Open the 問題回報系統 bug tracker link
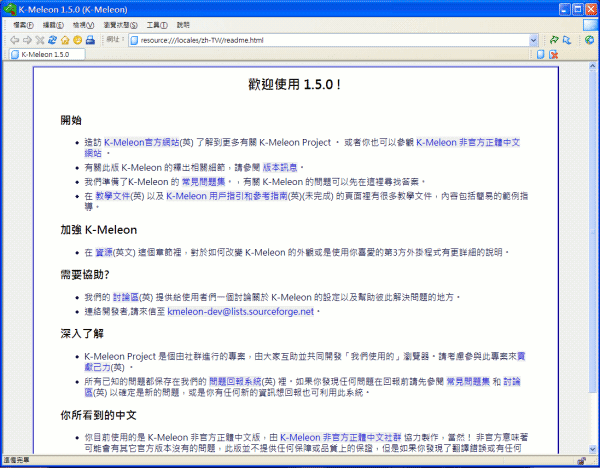Image resolution: width=600 pixels, height=468 pixels. pyautogui.click(x=235, y=381)
